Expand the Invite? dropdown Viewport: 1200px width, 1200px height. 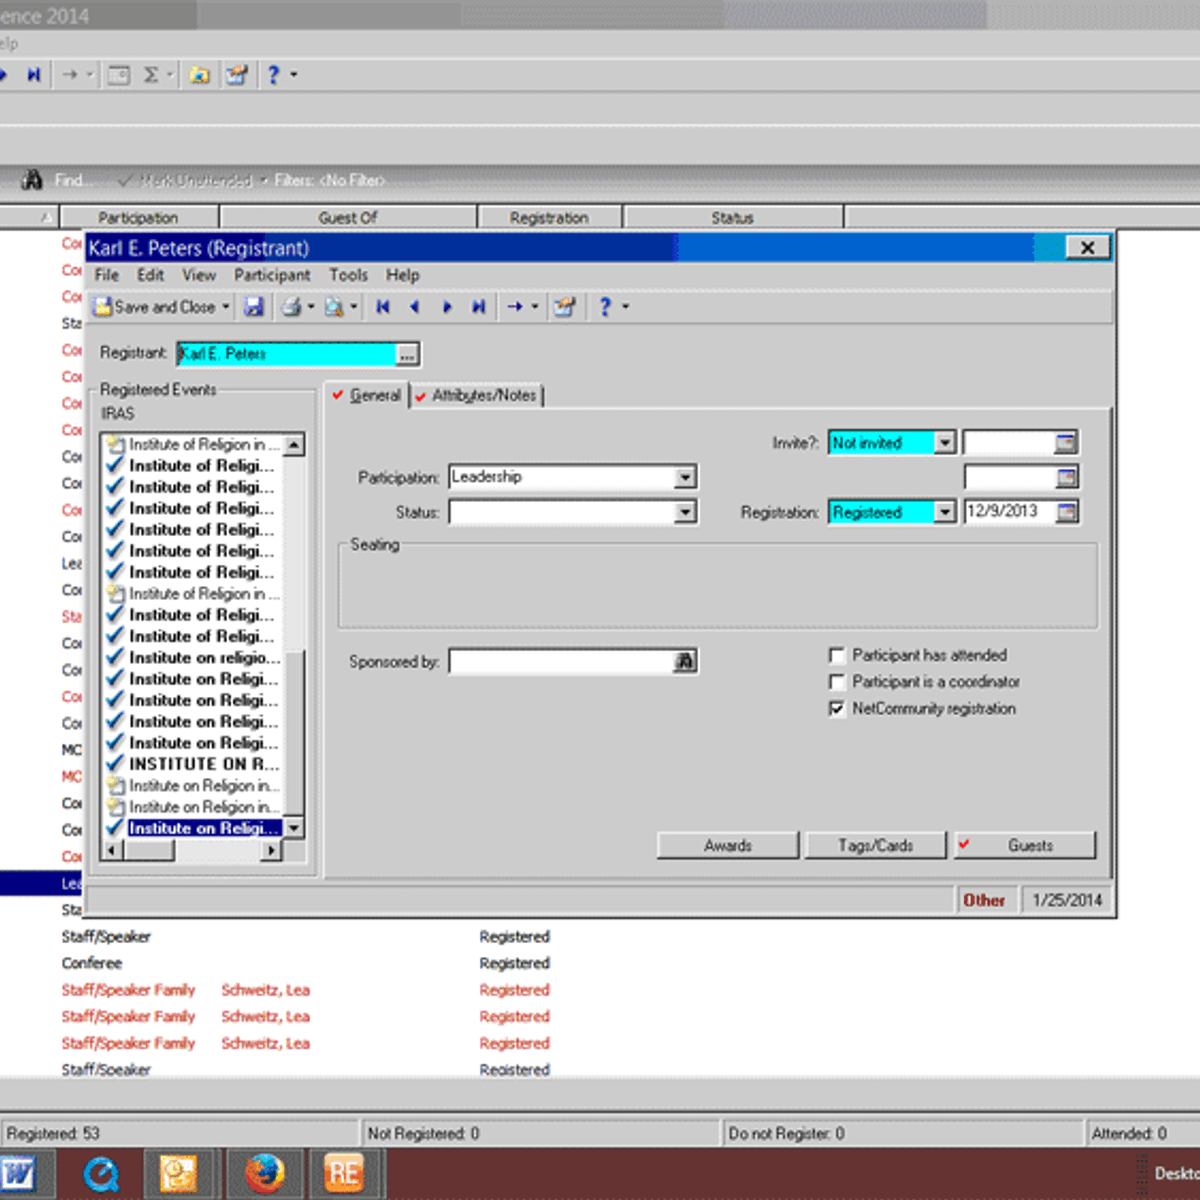[x=944, y=443]
